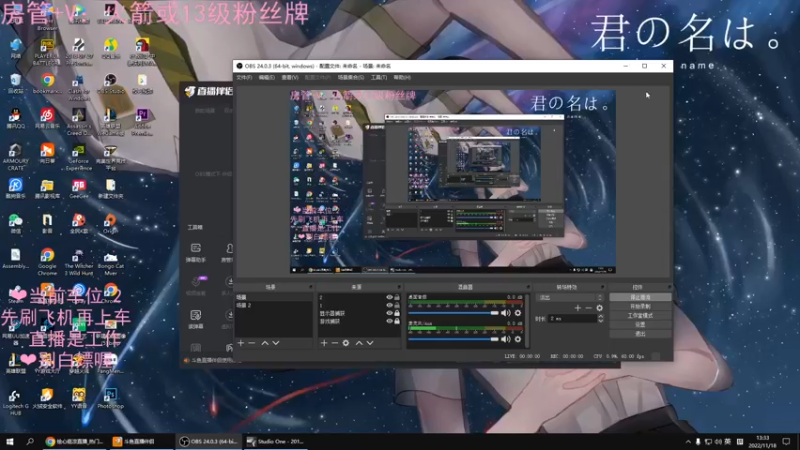Open the Logitech G HUB desktop icon
The width and height of the screenshot is (800, 450).
pos(15,402)
